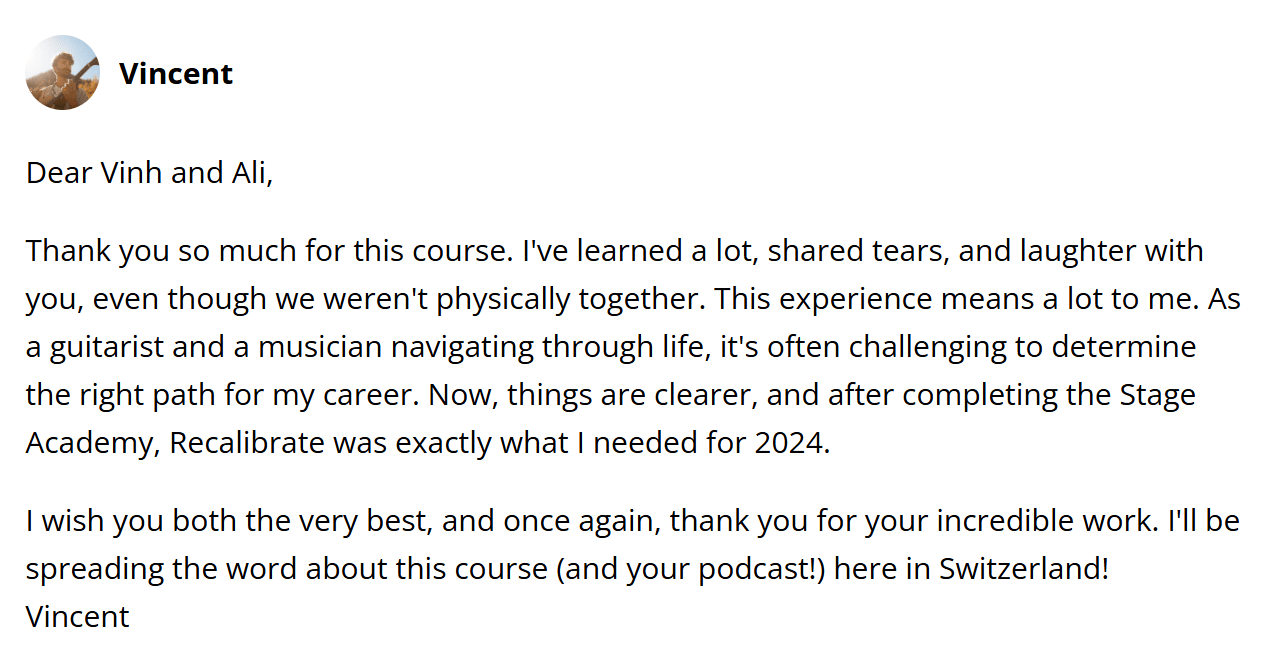Click Vincent's circular profile avatar
Viewport: 1274px width, 662px height.
coord(62,73)
